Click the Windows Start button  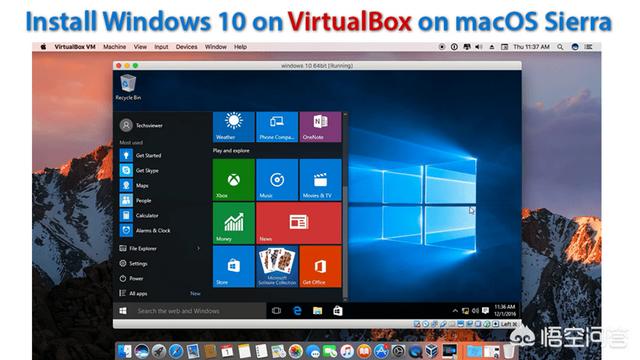(123, 311)
